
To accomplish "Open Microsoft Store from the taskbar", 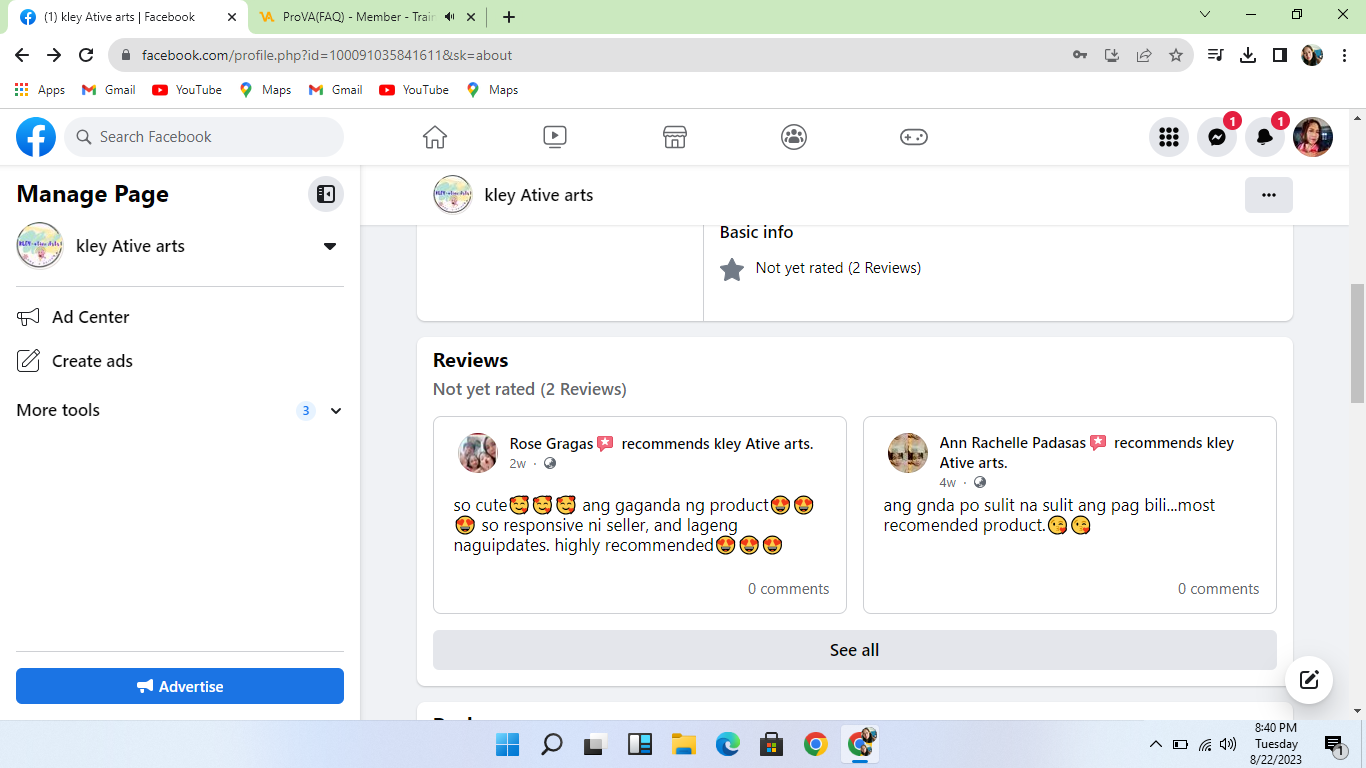I will [772, 744].
